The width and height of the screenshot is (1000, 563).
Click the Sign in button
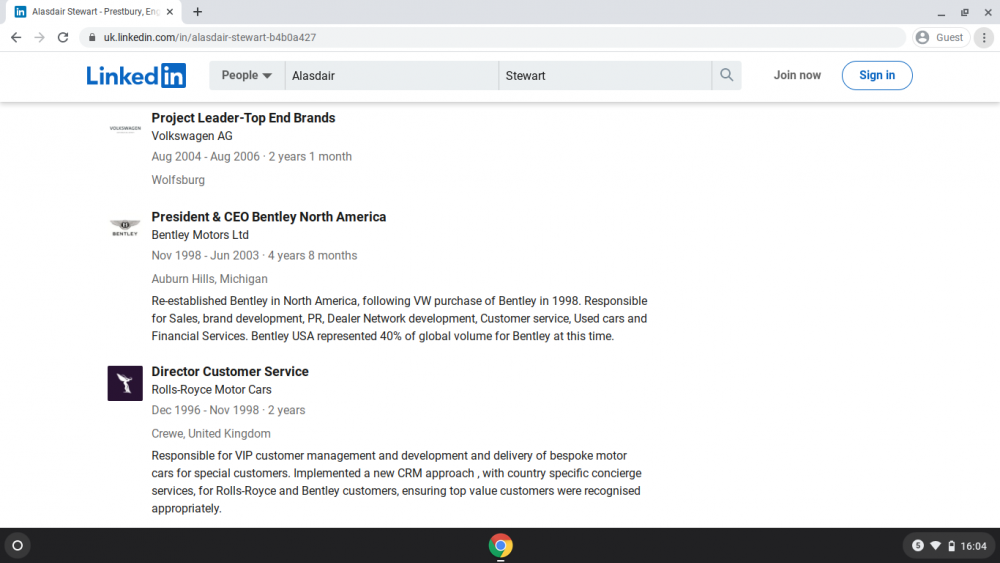tap(877, 75)
